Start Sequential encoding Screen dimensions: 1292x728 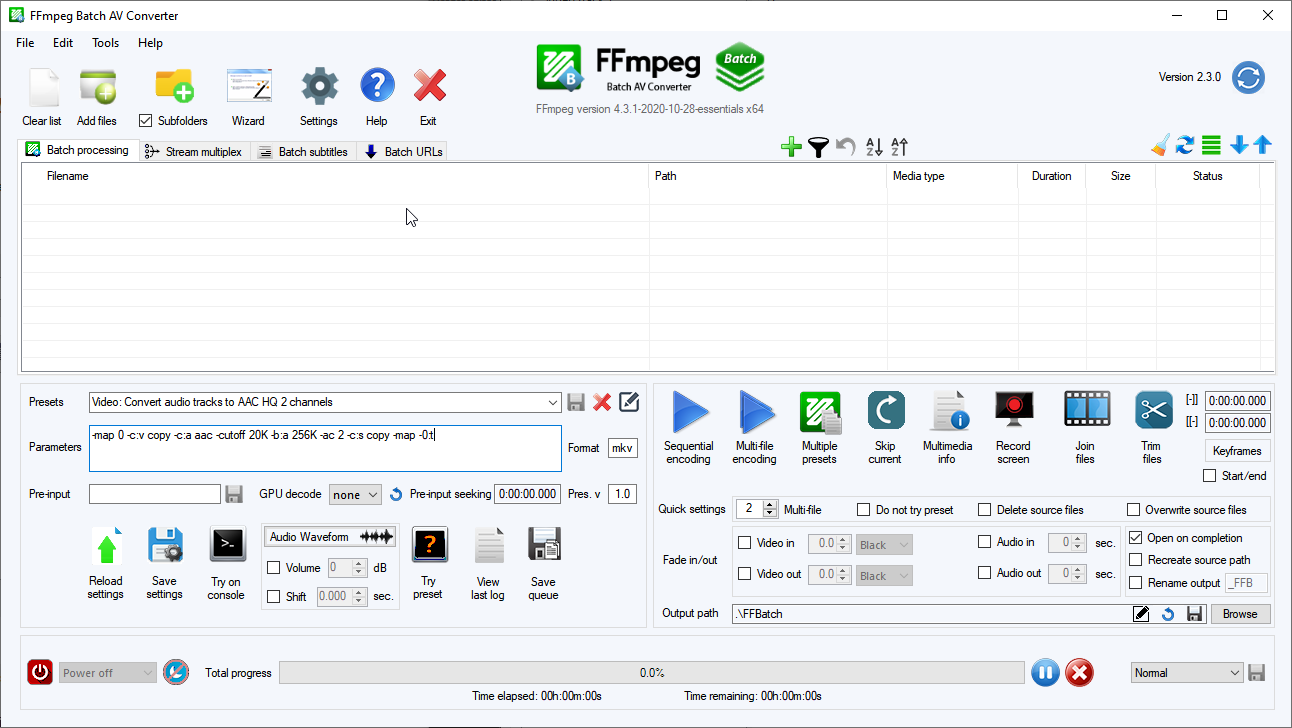point(689,412)
